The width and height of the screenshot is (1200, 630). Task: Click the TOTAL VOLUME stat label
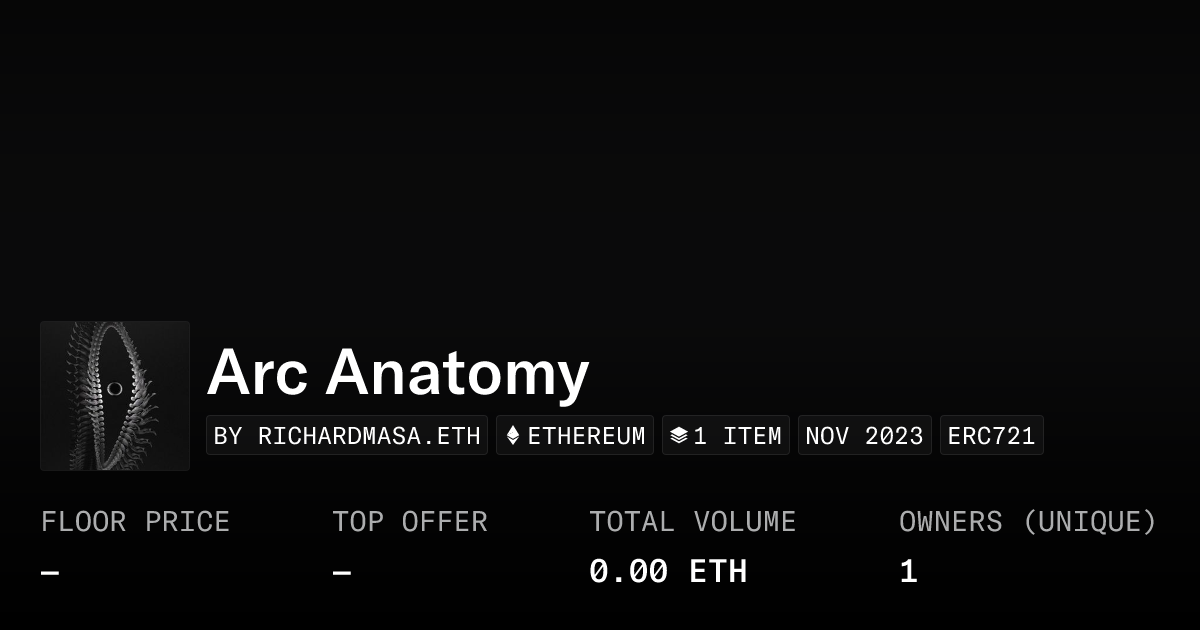click(692, 522)
